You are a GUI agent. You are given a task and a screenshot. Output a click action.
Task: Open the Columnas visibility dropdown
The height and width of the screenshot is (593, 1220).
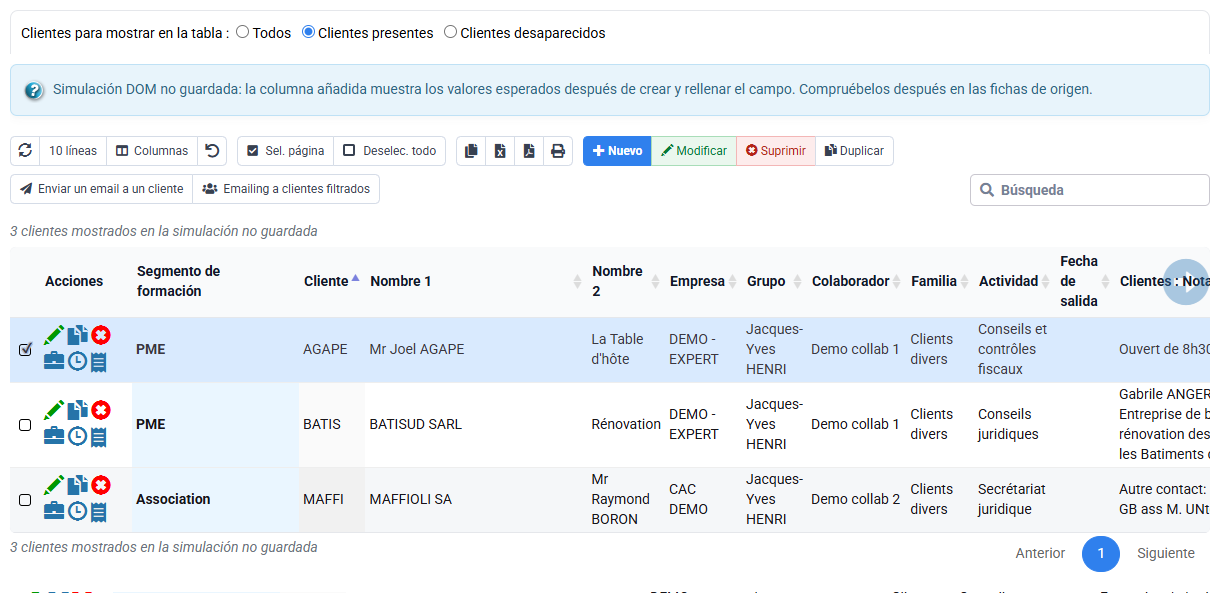pos(152,151)
